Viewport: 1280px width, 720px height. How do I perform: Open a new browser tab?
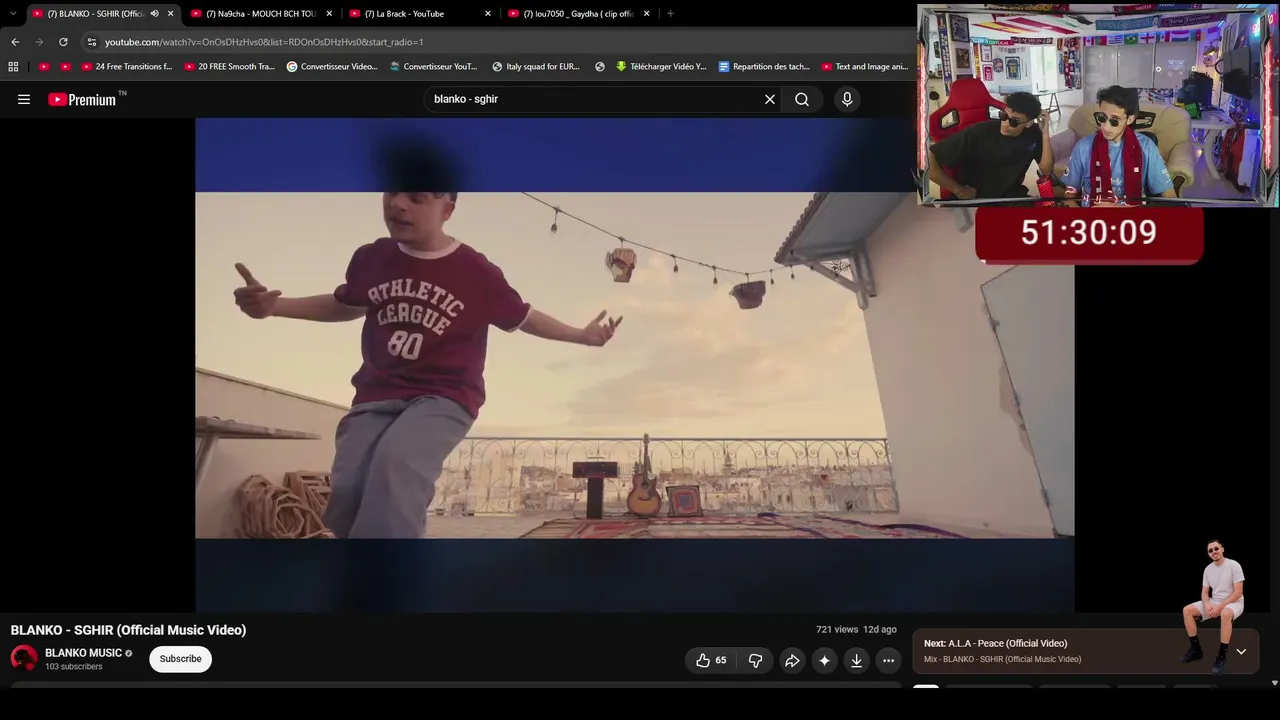pos(670,14)
